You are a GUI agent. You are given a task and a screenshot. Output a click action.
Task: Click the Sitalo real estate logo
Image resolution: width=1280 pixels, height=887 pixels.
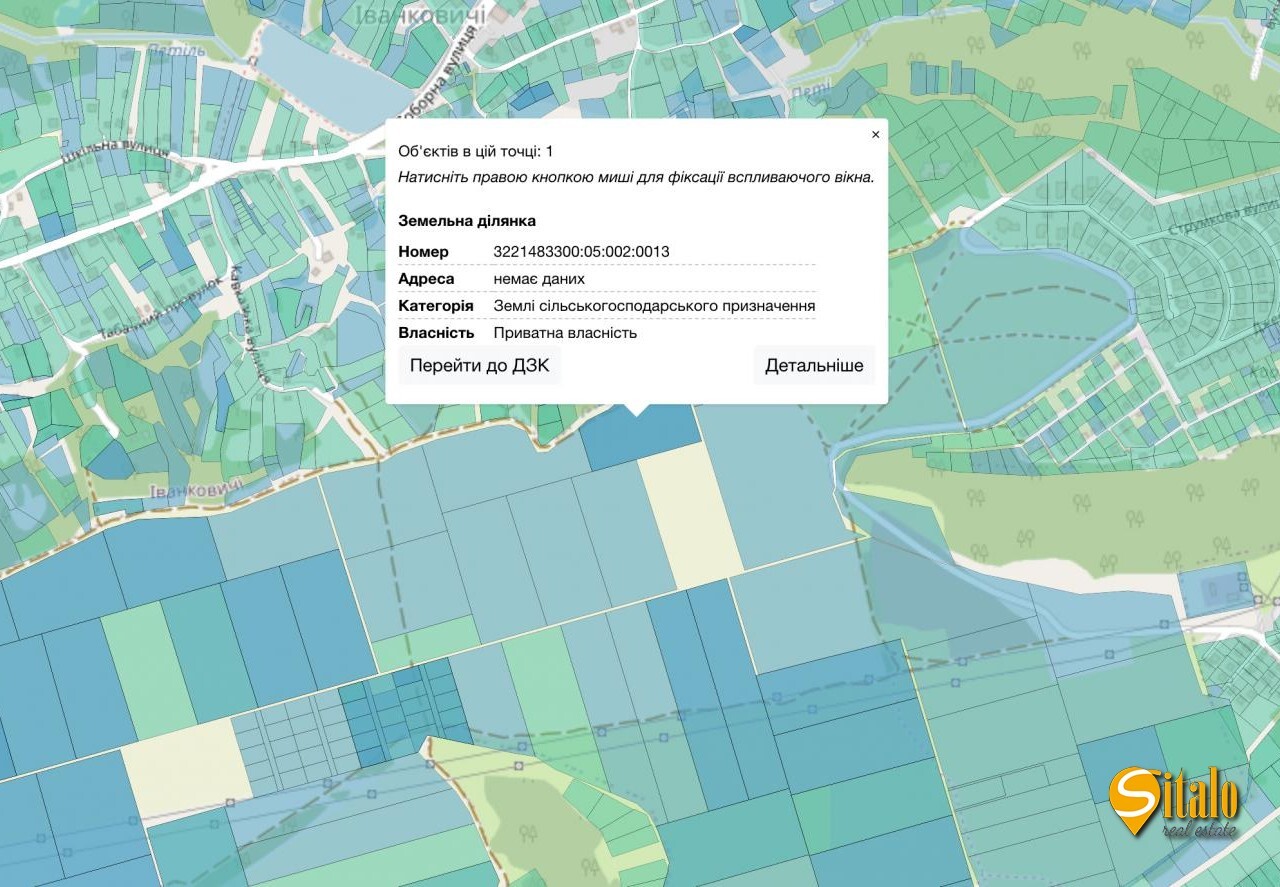click(1174, 802)
